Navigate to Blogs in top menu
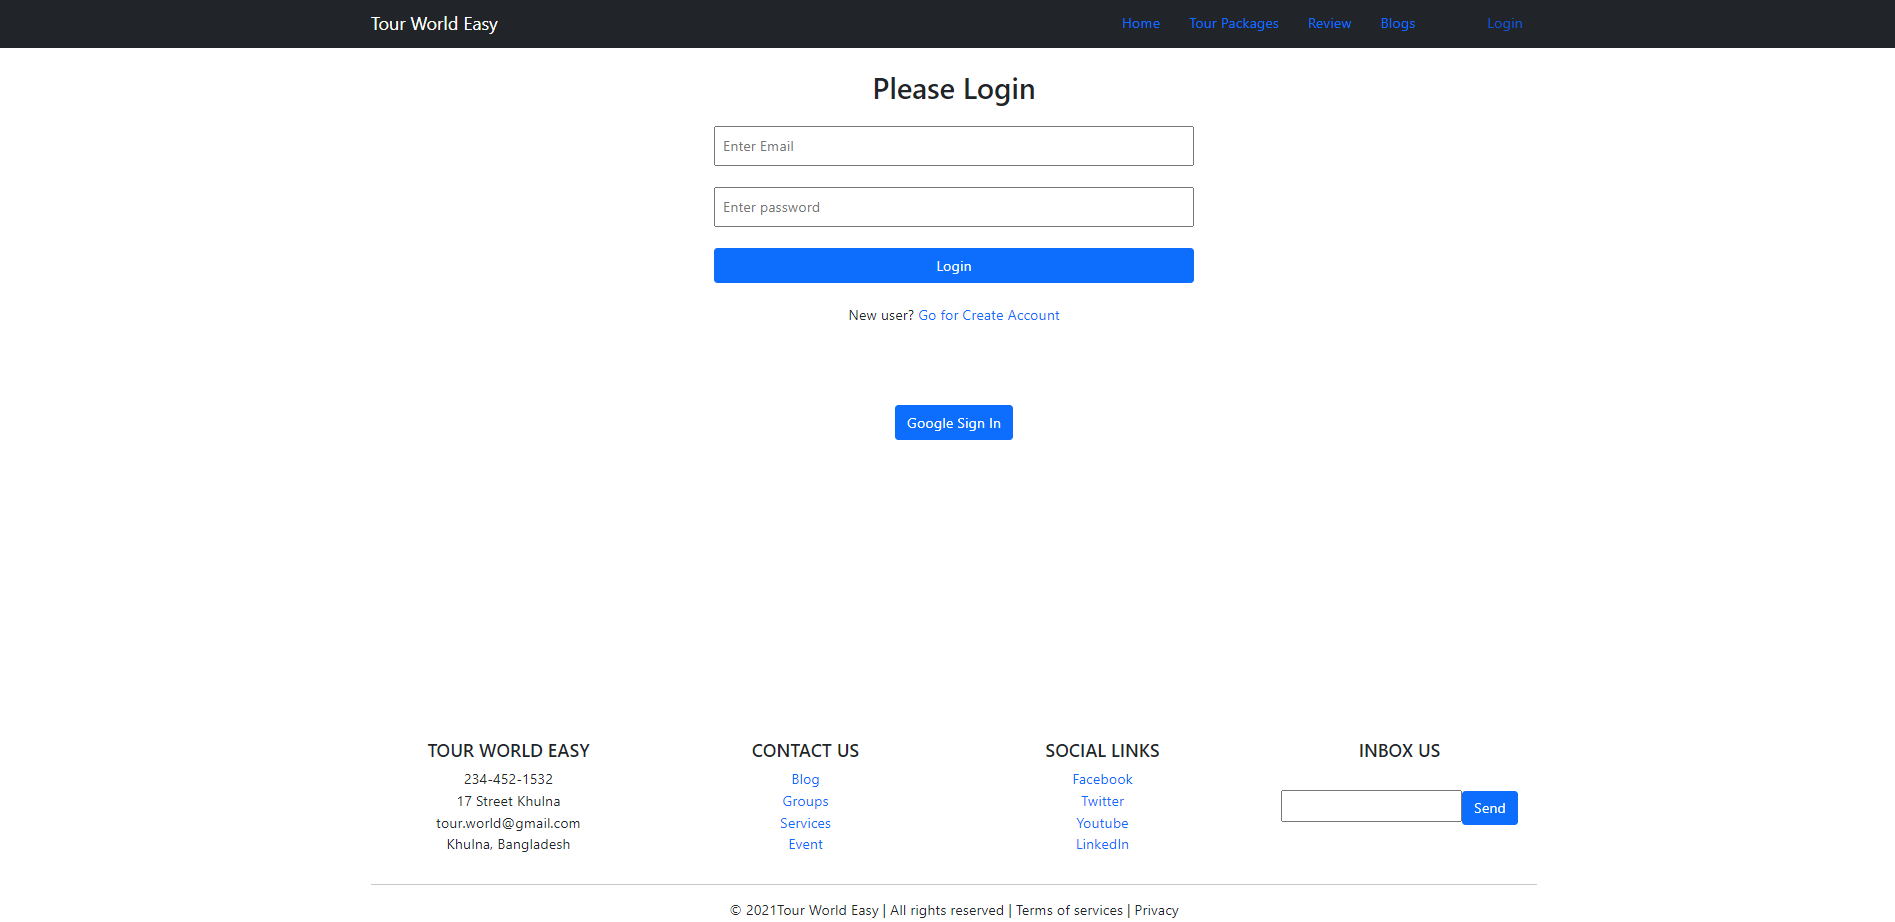 1397,23
